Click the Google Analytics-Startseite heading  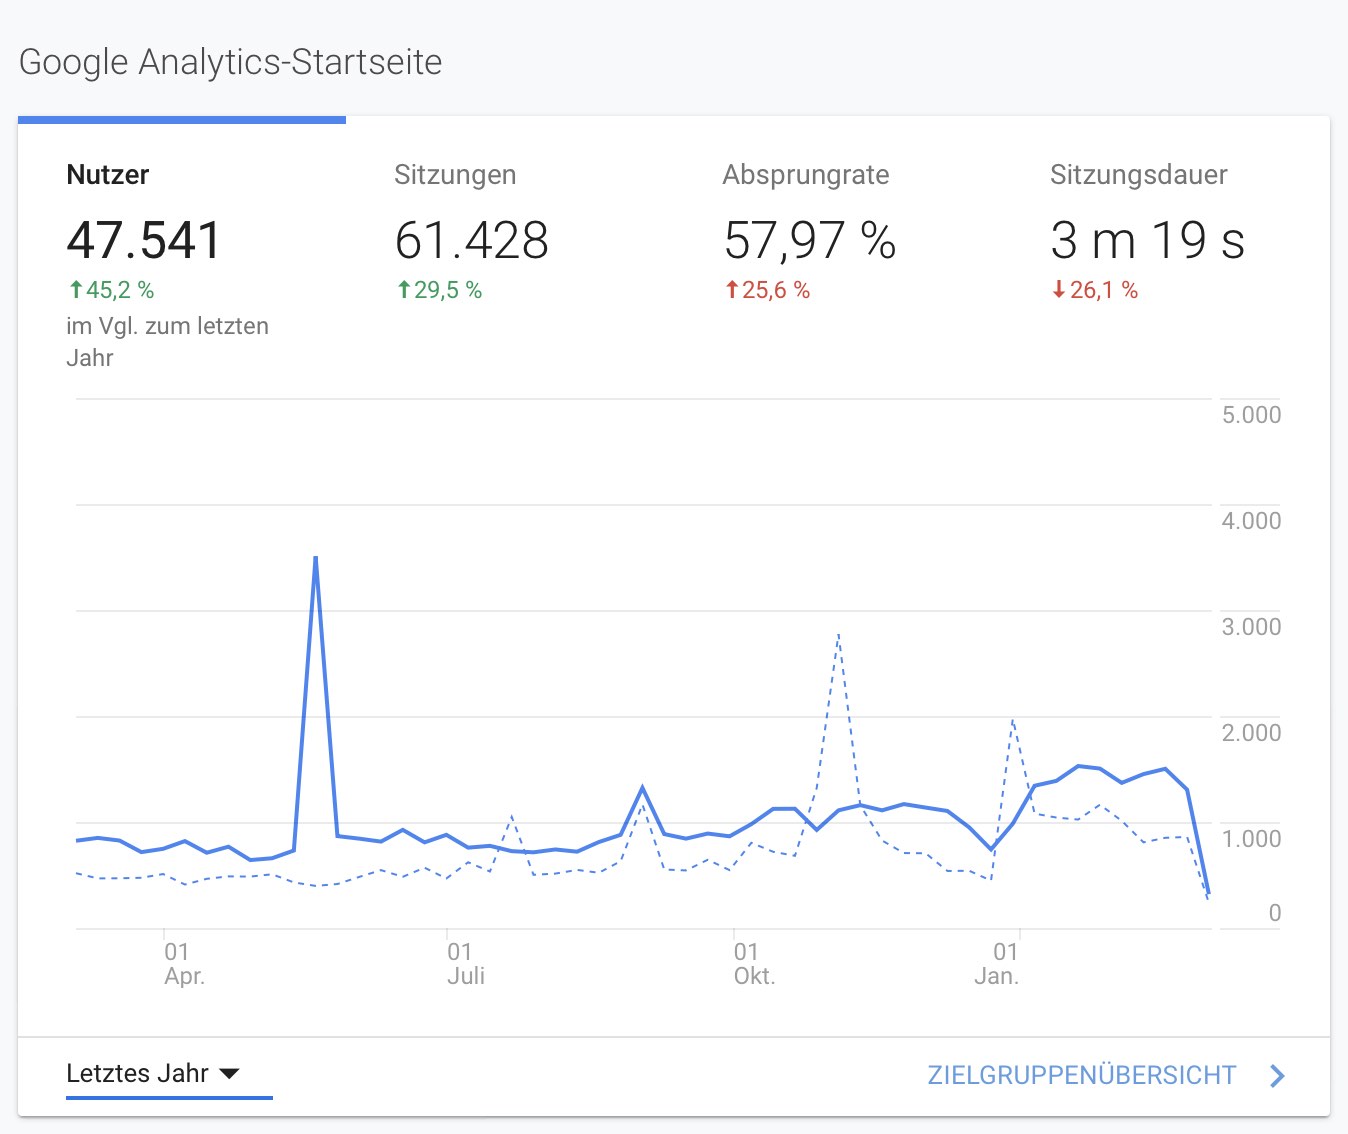[x=231, y=62]
